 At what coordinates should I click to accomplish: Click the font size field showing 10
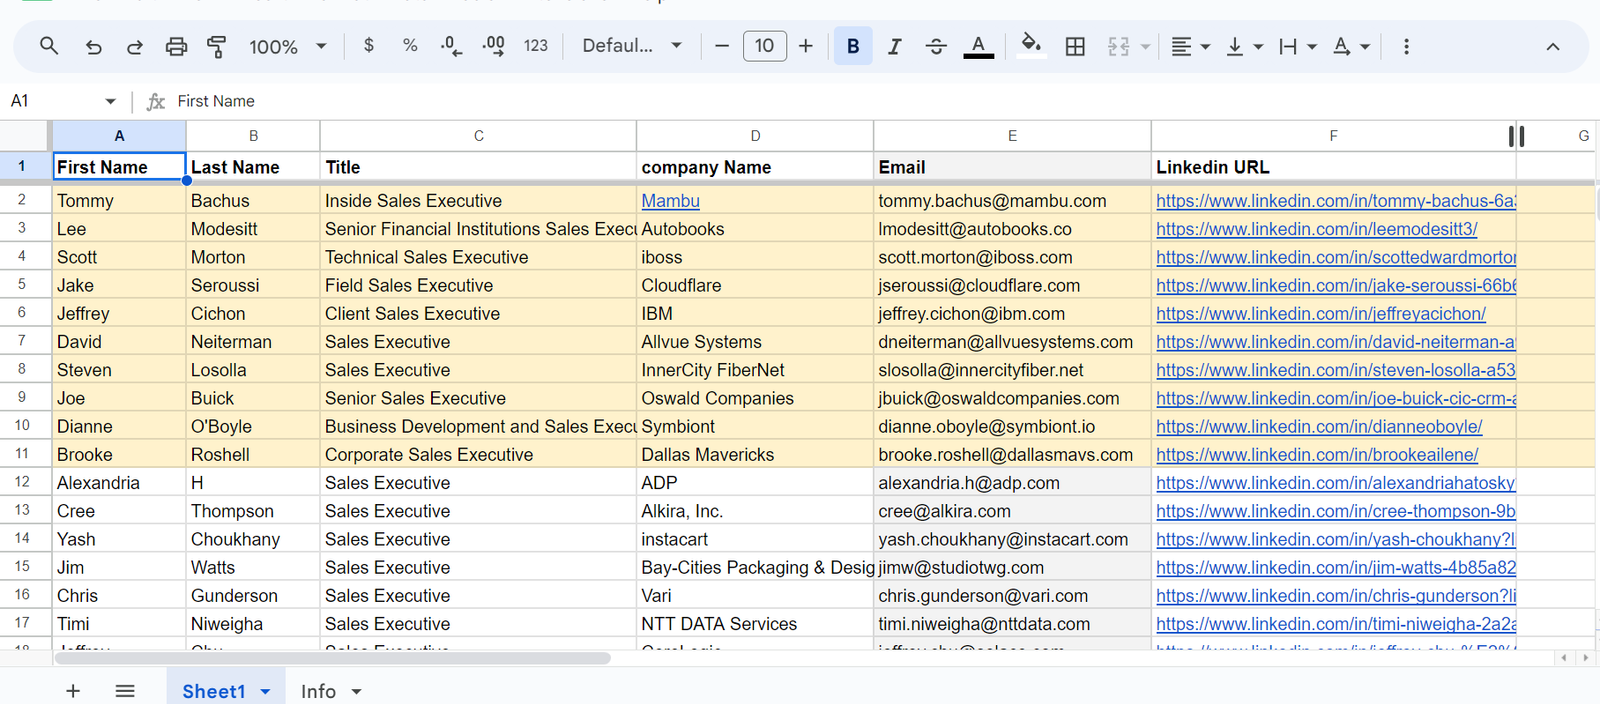[765, 46]
